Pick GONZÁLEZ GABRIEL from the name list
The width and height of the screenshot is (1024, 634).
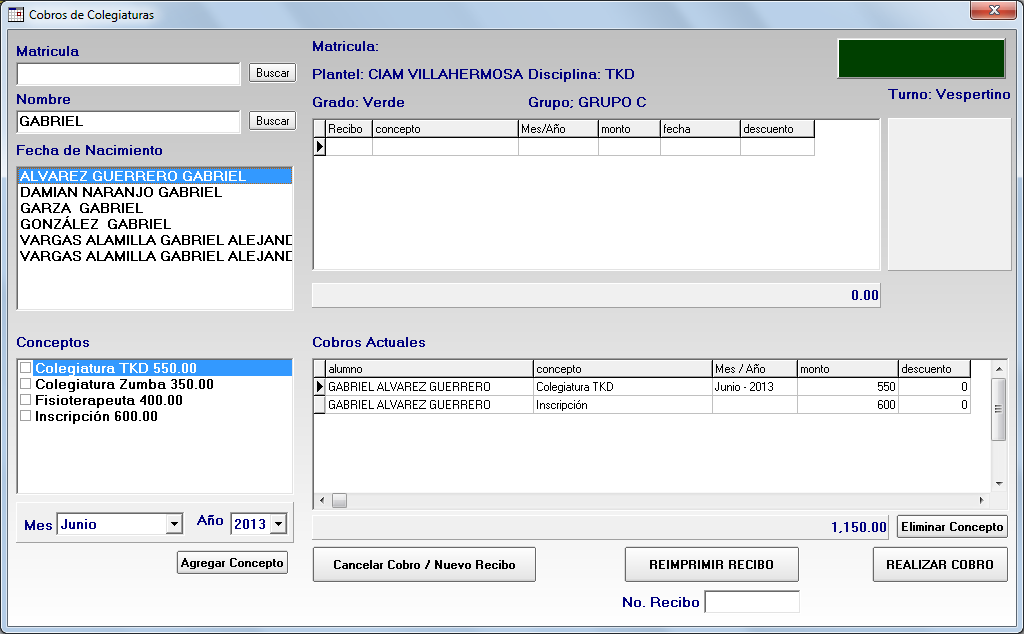[155, 224]
